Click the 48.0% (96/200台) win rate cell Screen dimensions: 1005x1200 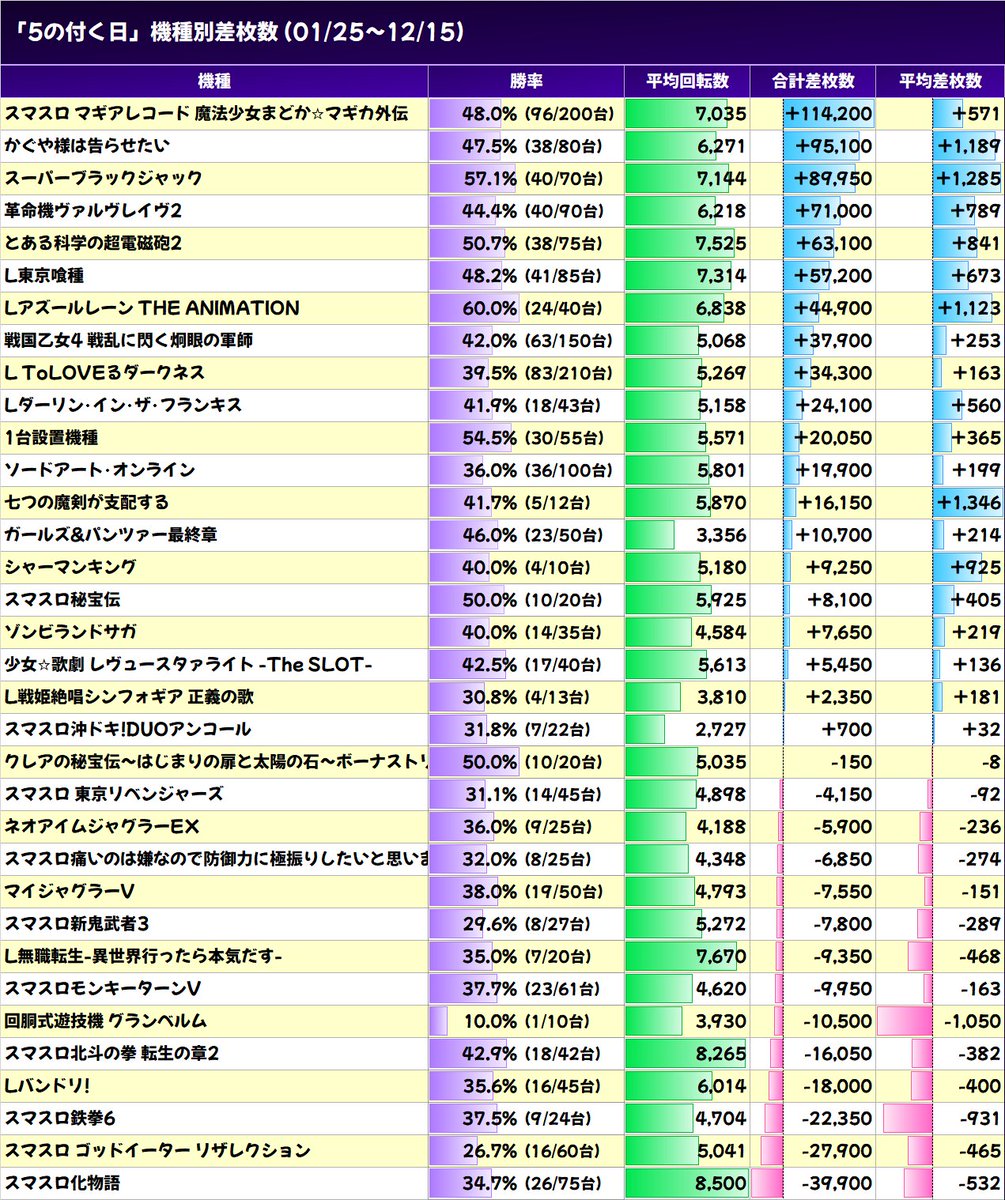pyautogui.click(x=526, y=114)
